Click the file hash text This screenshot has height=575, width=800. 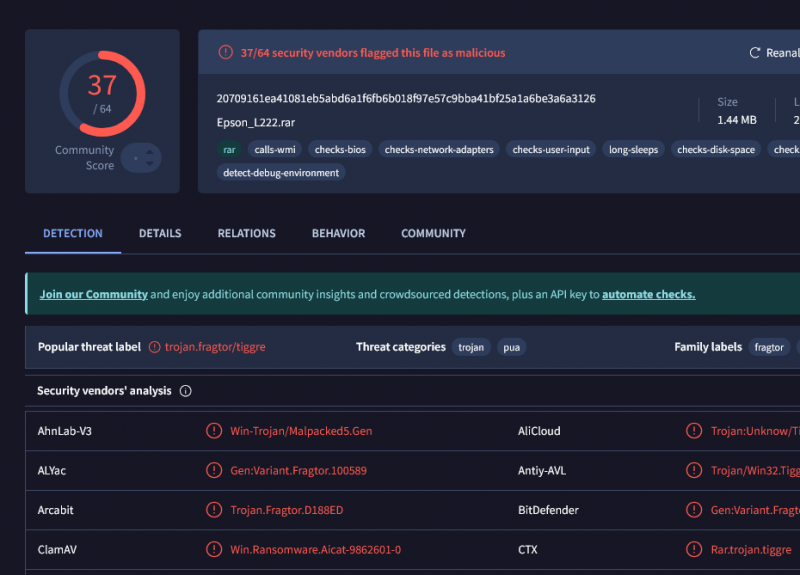[405, 98]
